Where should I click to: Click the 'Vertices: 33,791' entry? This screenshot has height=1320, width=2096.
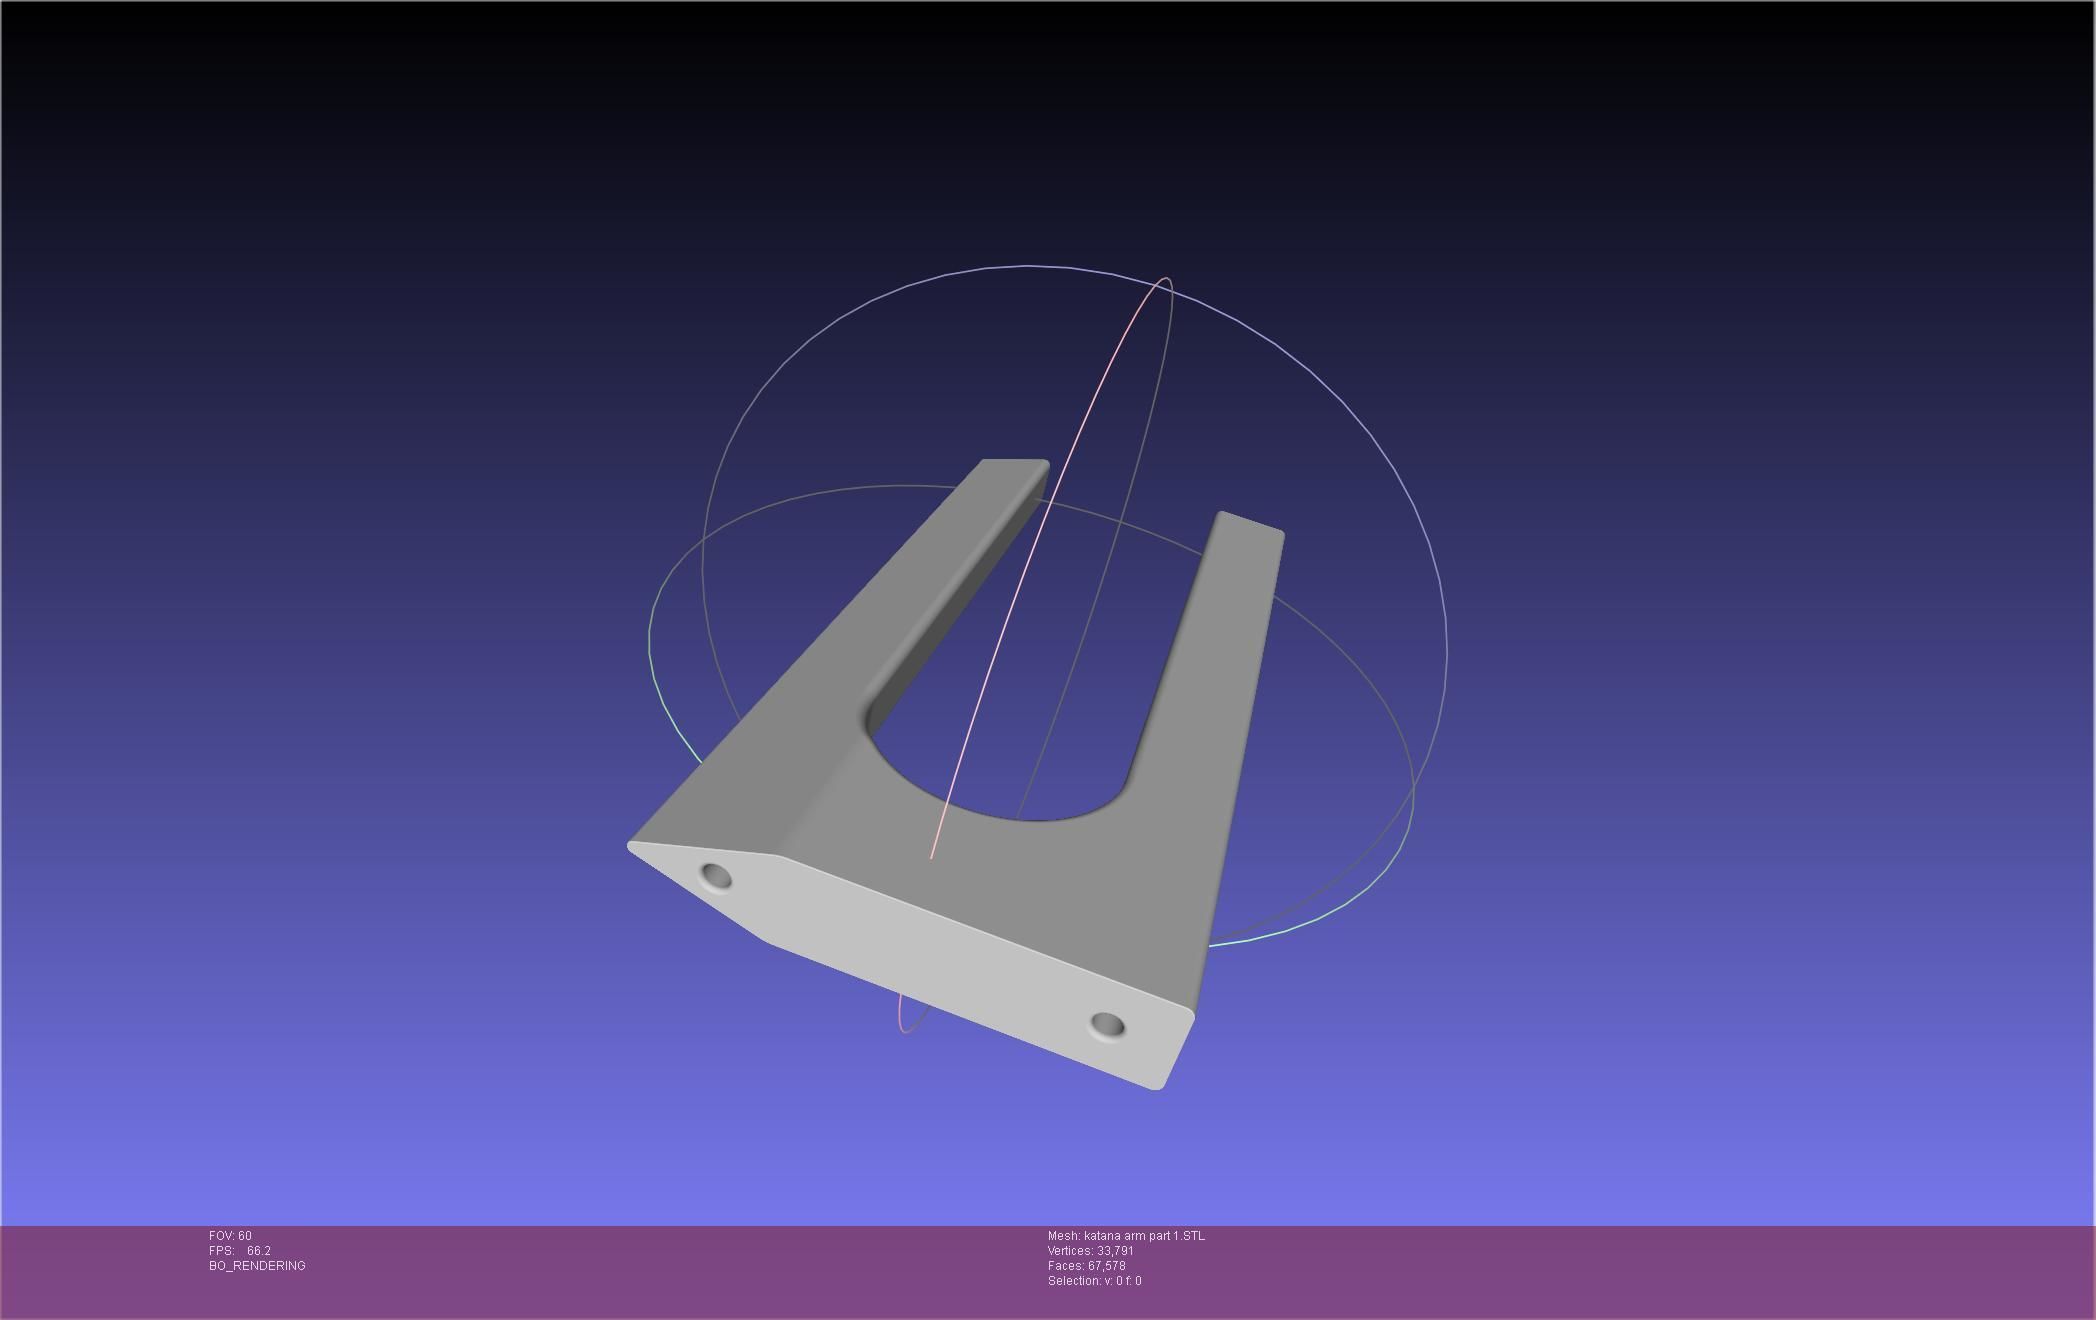click(x=1091, y=1251)
